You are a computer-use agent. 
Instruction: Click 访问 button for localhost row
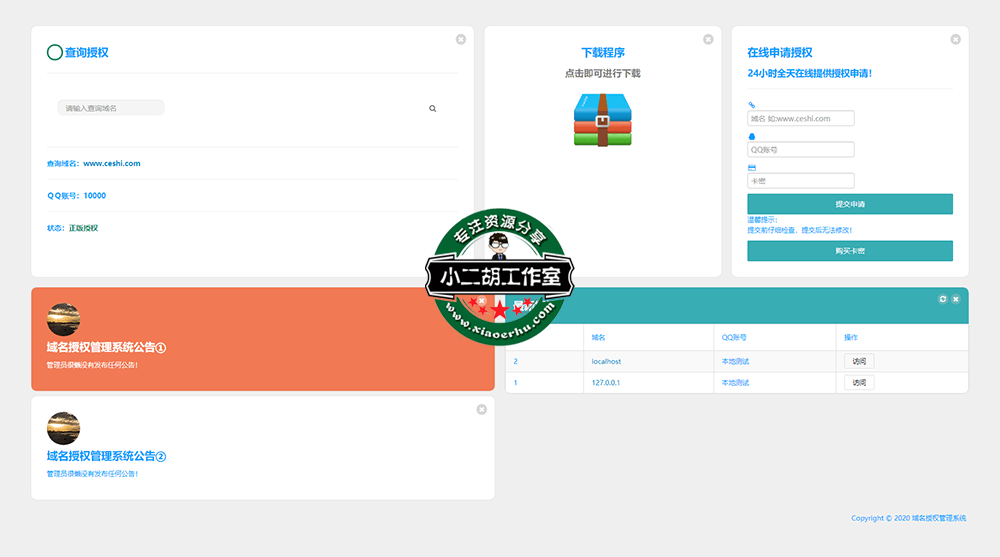pos(859,361)
